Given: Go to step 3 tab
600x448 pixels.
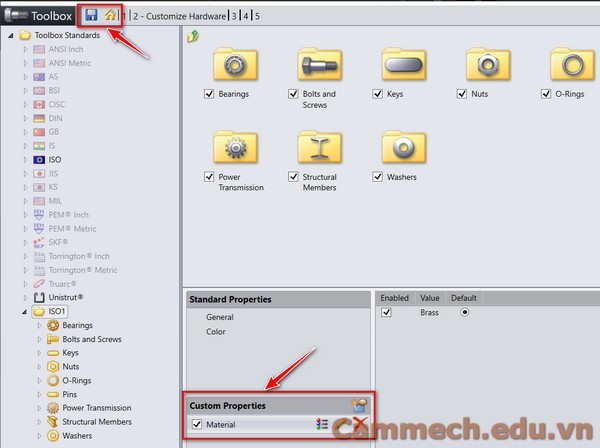Looking at the screenshot, I should click(x=234, y=16).
